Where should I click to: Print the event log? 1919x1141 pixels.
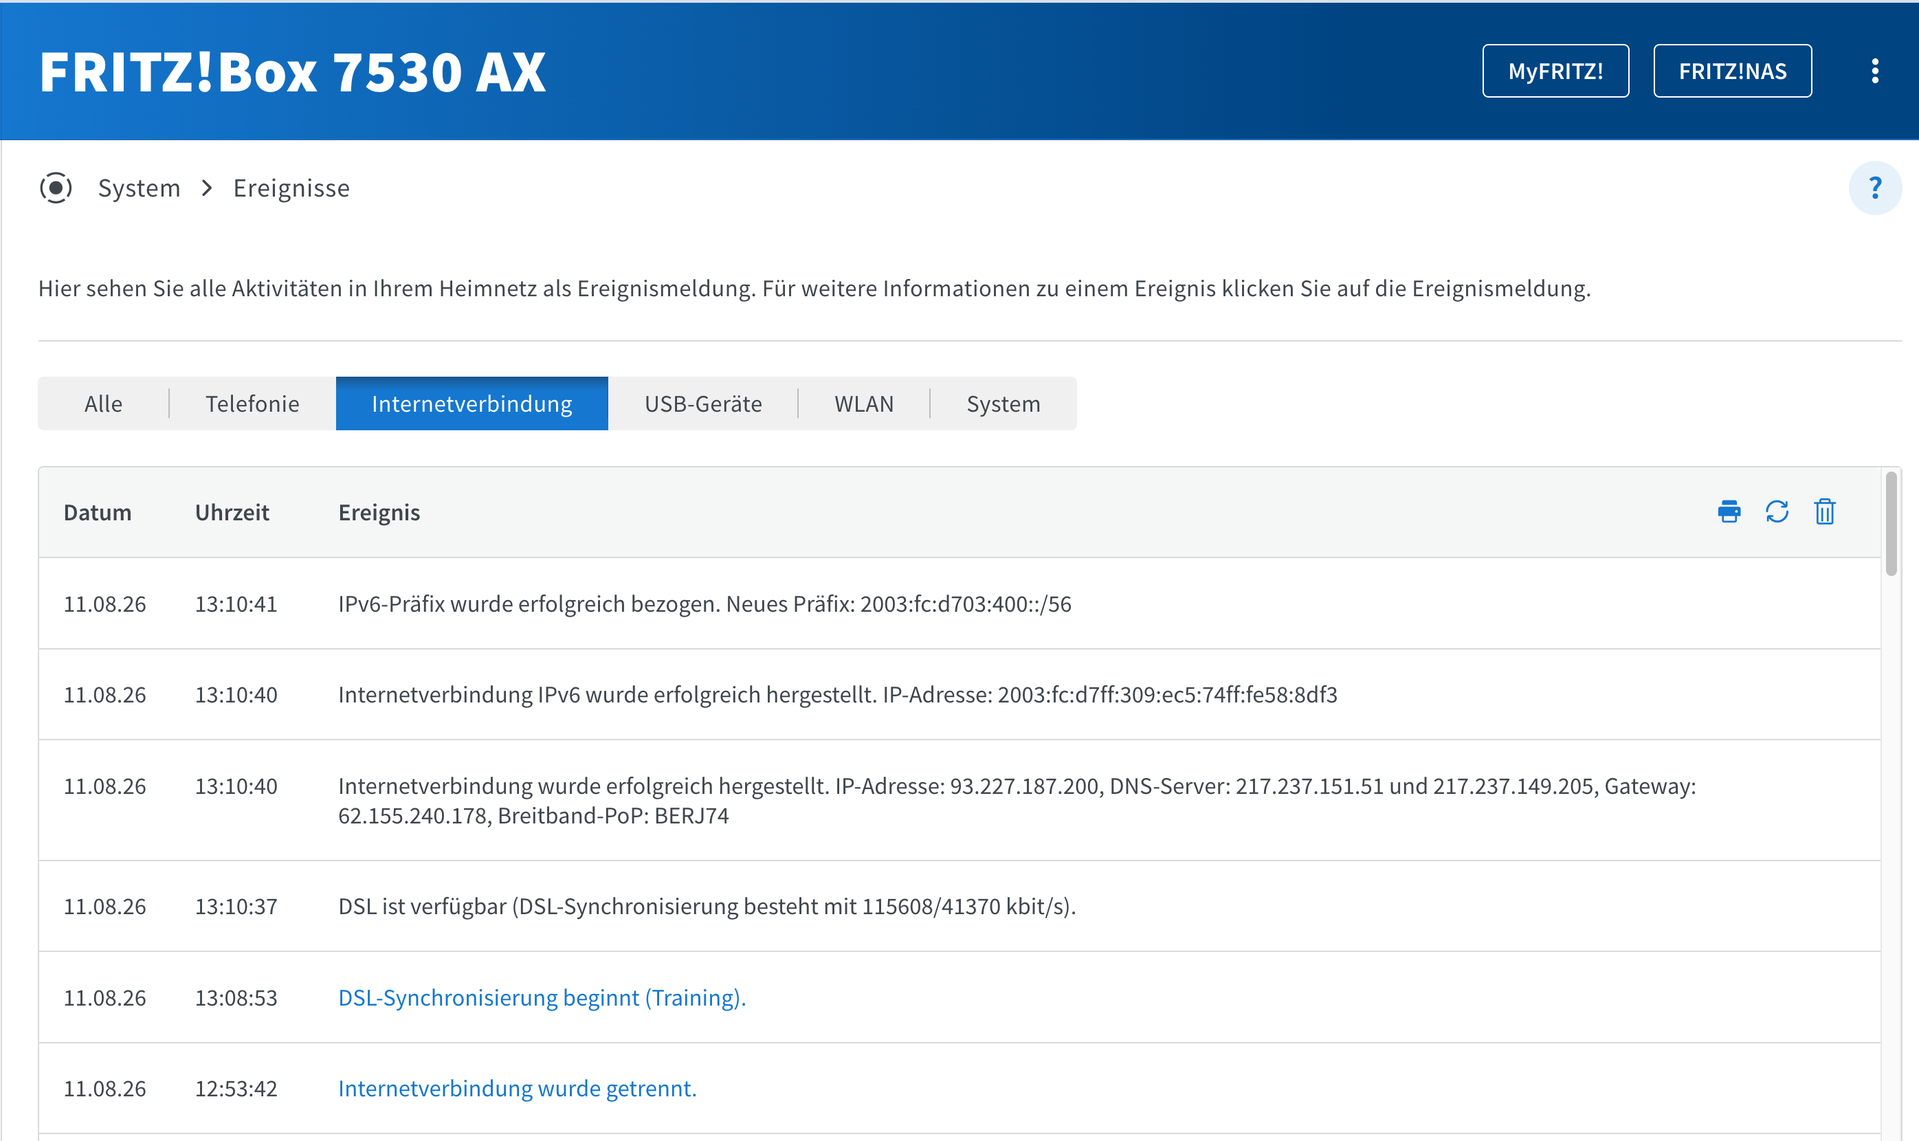[1729, 512]
